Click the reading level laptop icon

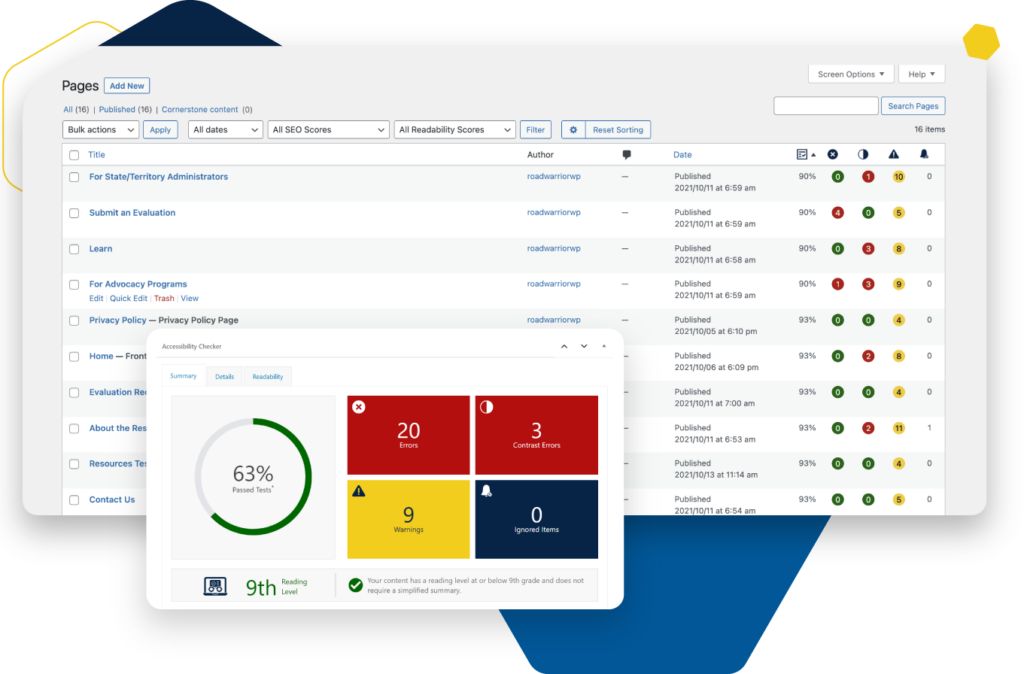click(x=216, y=585)
